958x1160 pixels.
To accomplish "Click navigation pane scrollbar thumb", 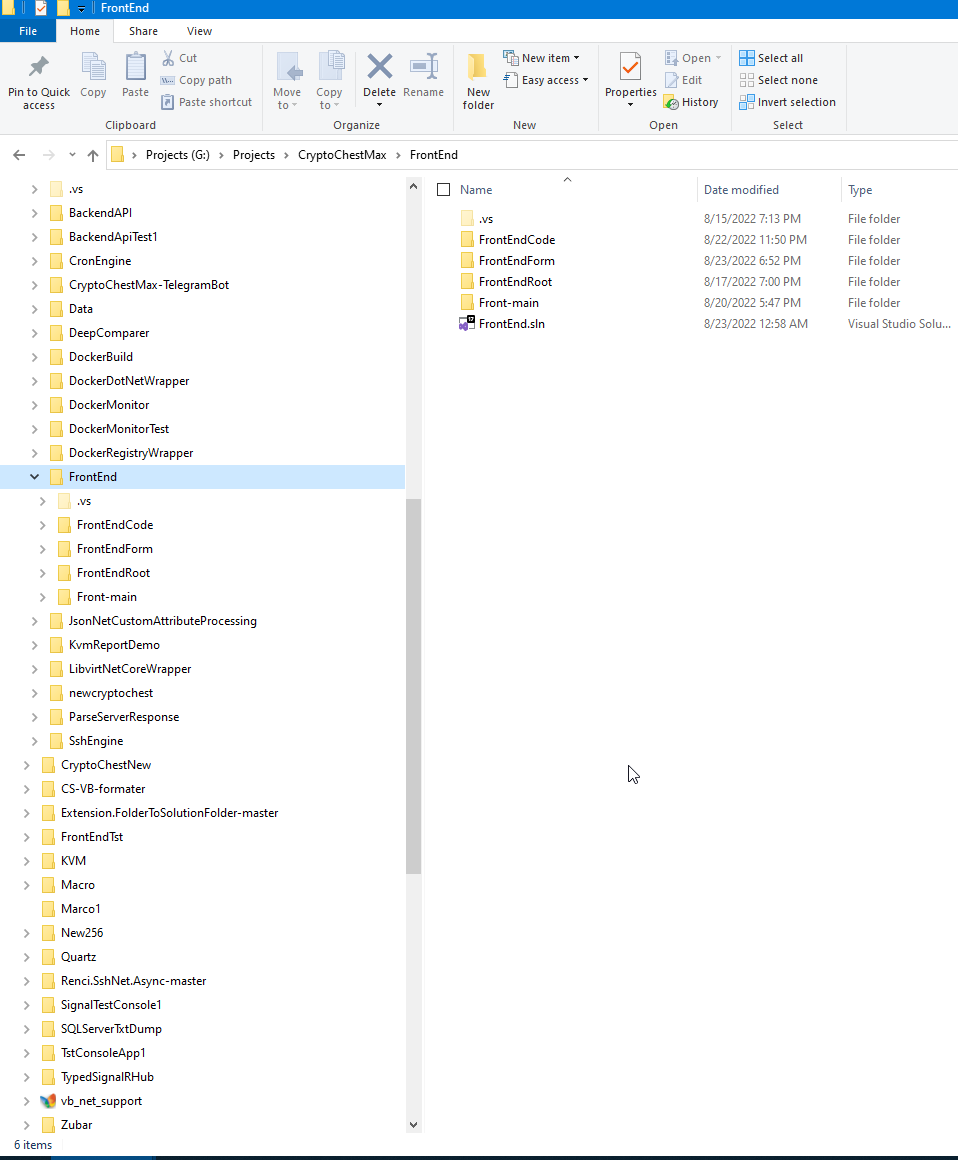I will [x=414, y=686].
